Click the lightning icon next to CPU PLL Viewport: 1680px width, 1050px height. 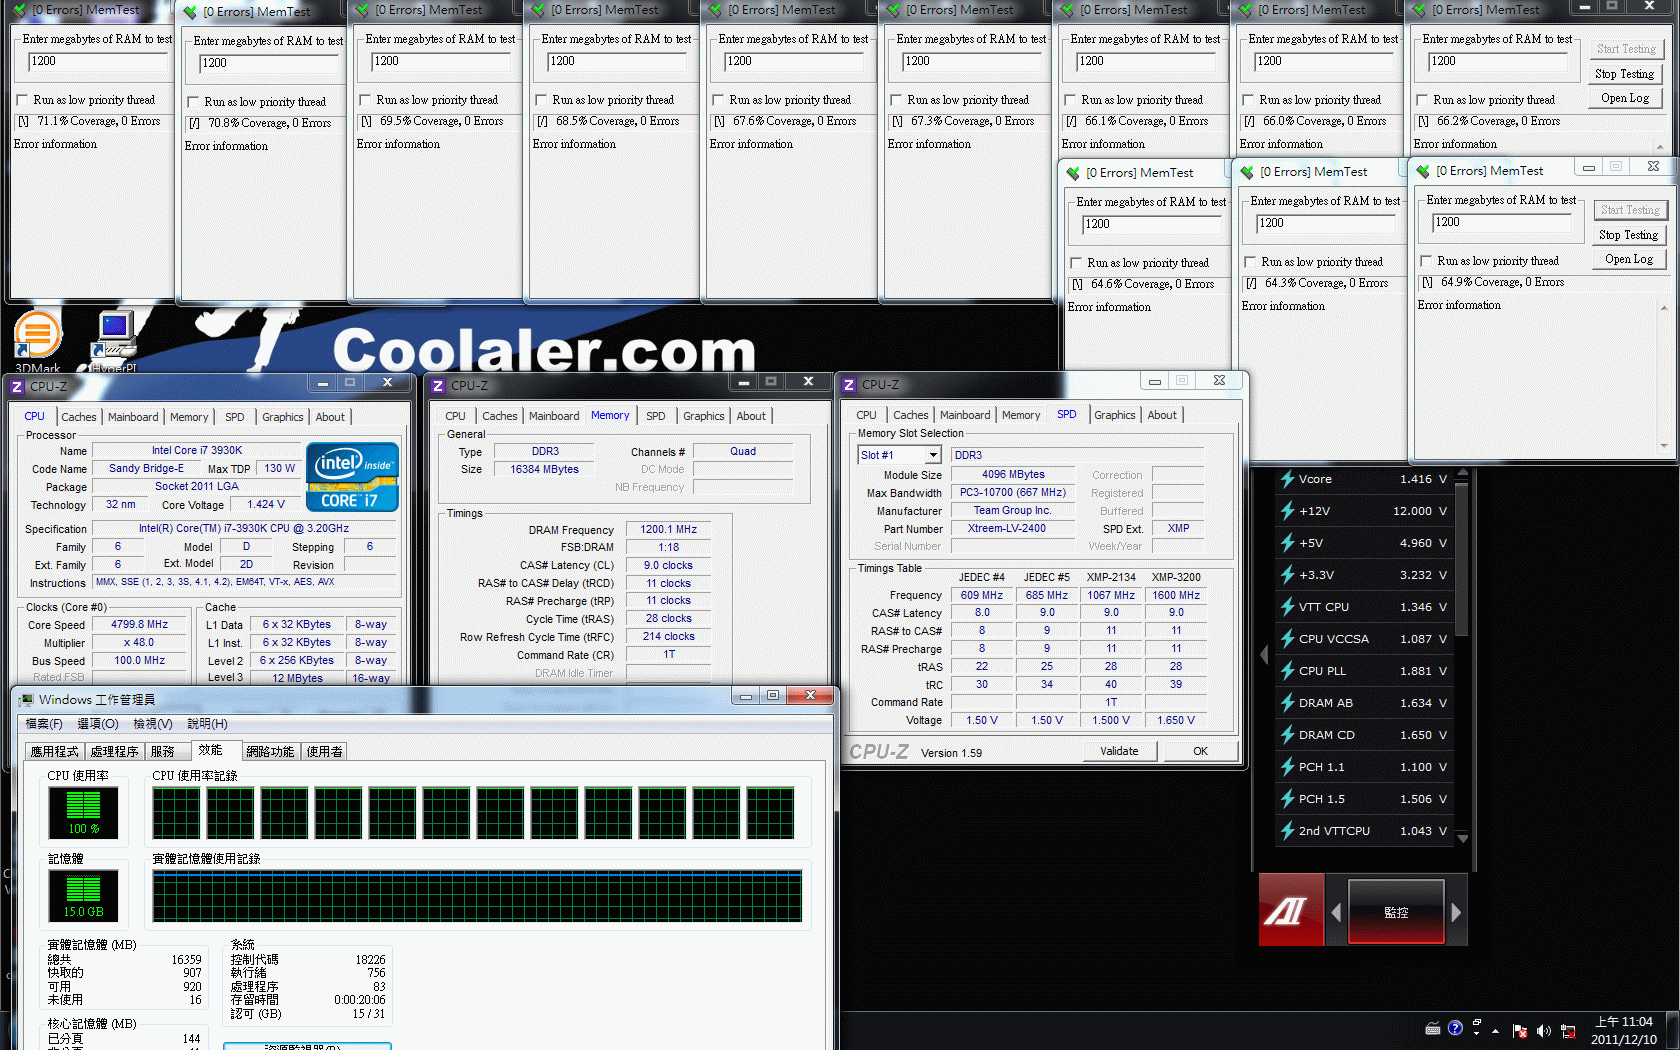(x=1288, y=671)
